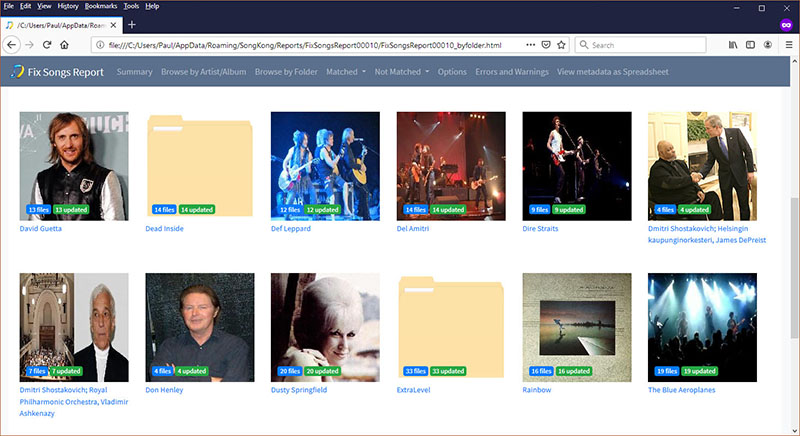Click the browser Search box
800x436 pixels.
640,45
